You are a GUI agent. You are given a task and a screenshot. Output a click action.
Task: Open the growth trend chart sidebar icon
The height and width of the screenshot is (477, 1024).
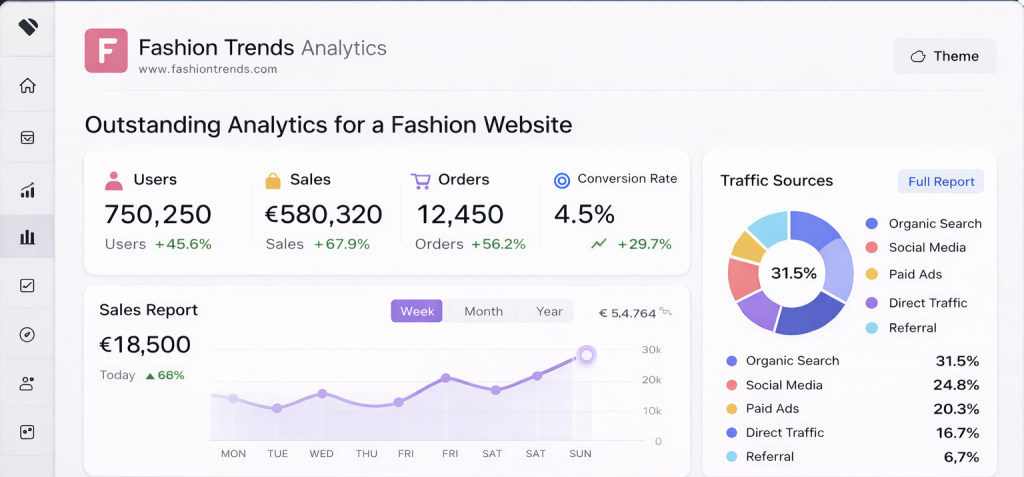click(27, 189)
